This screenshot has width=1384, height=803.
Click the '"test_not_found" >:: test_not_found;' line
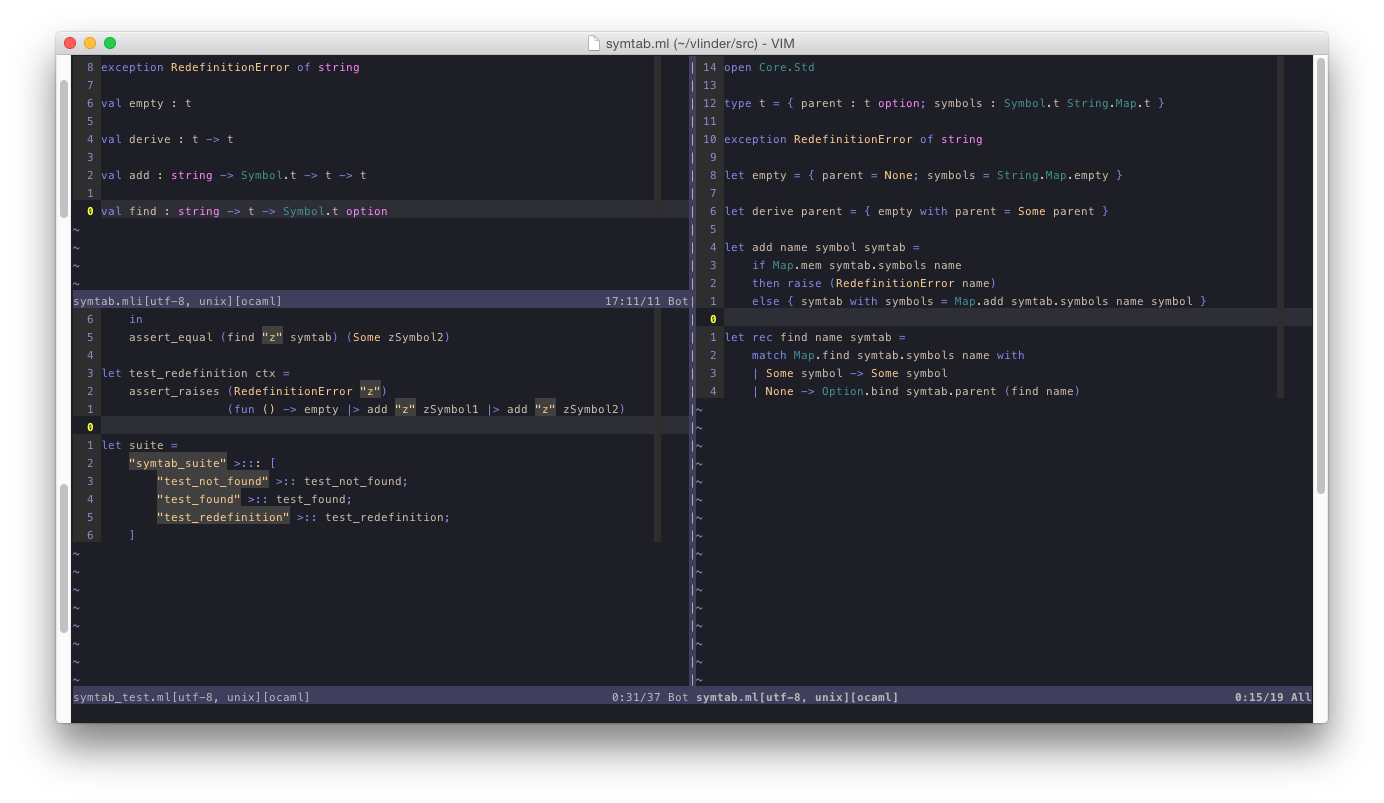282,481
